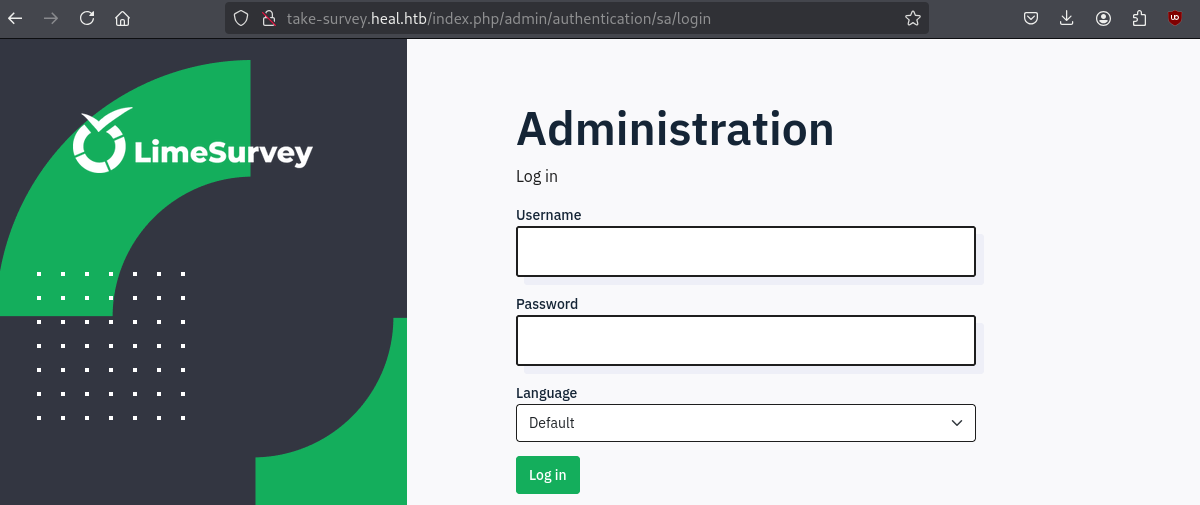Open the downloads panel
Image resolution: width=1200 pixels, height=505 pixels.
[x=1067, y=18]
